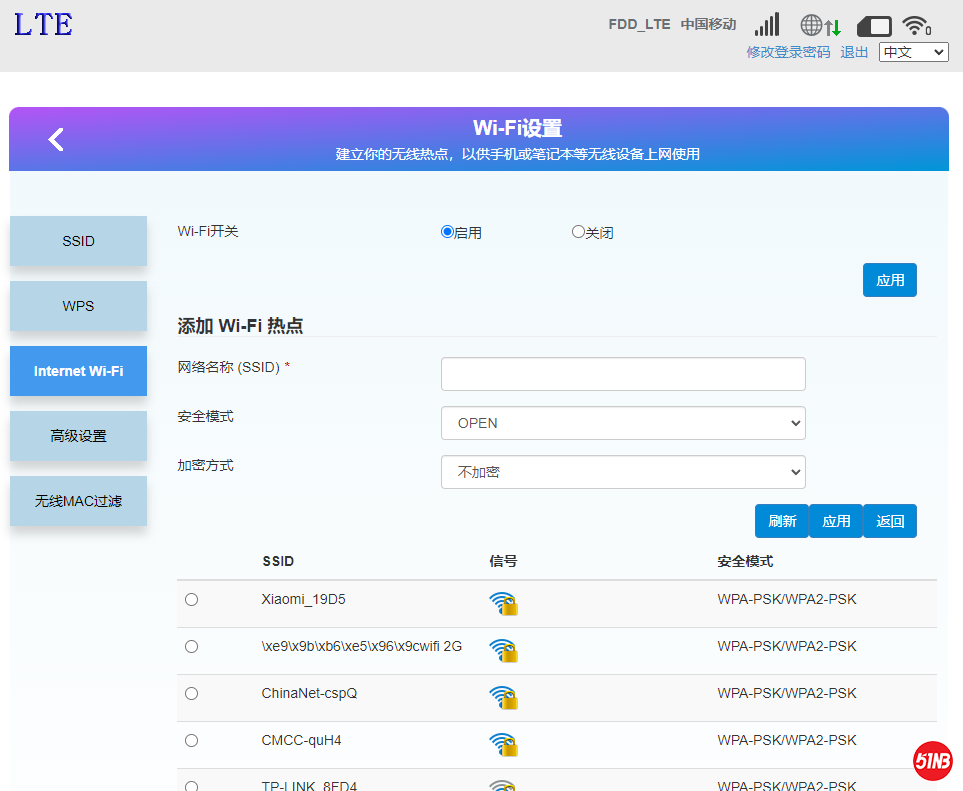Viewport: 963px width, 791px height.
Task: Turn off Wi-Fi with 关闭 radio button
Action: [x=578, y=232]
